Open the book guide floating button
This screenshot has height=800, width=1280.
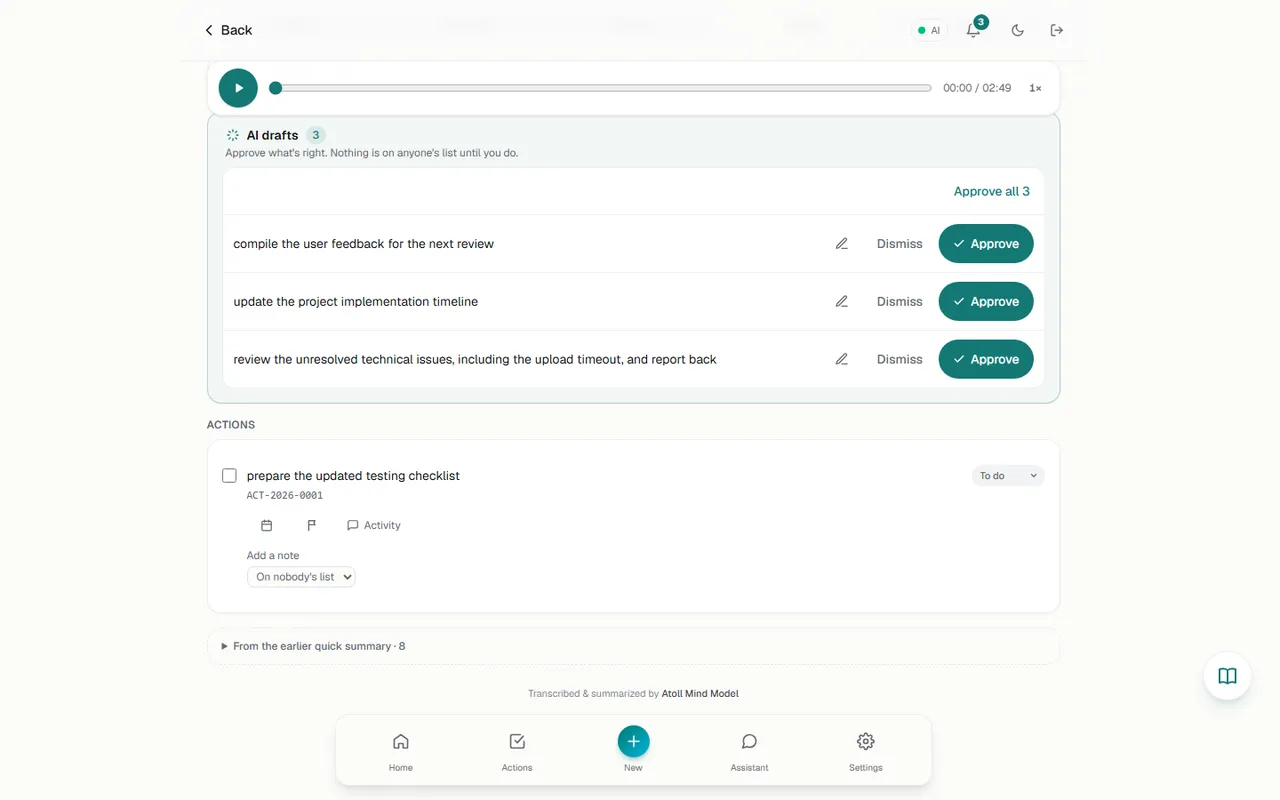[1227, 676]
